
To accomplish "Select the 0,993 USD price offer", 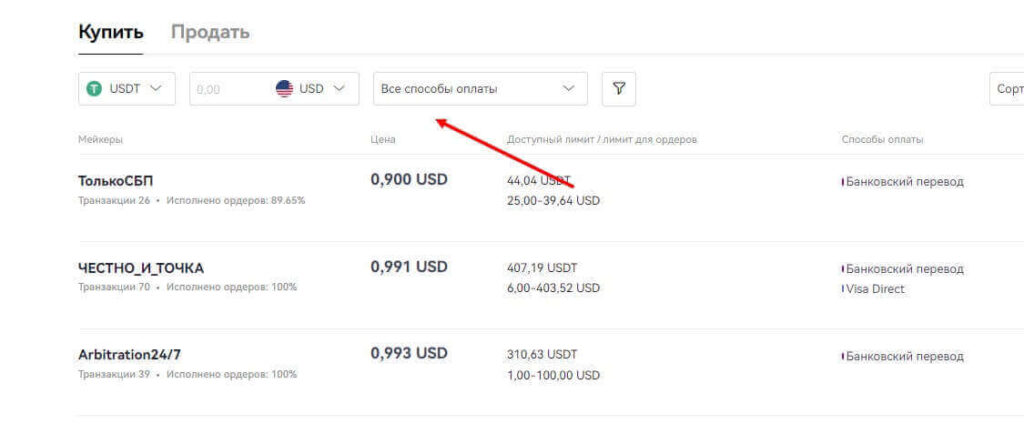I will click(x=409, y=354).
